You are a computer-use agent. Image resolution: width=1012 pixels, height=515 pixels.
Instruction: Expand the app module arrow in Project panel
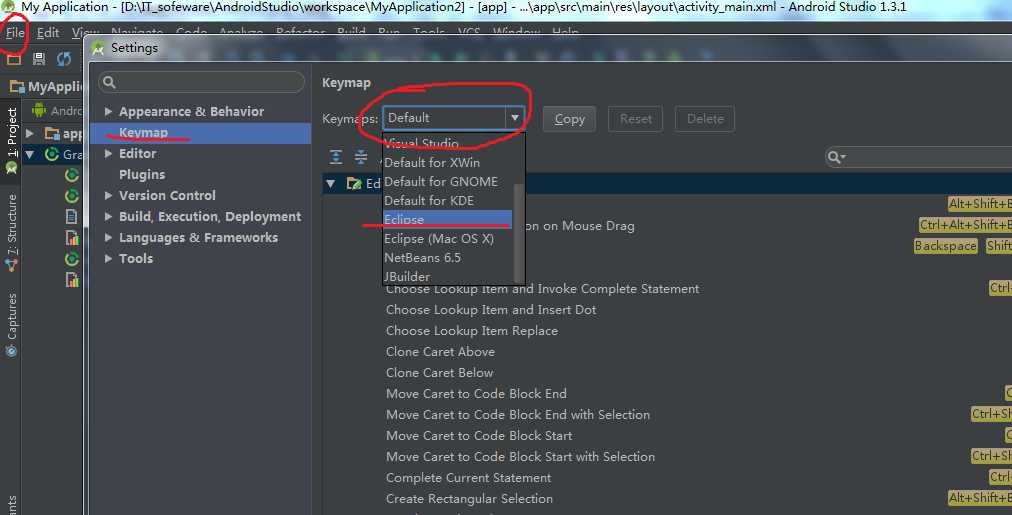(30, 134)
